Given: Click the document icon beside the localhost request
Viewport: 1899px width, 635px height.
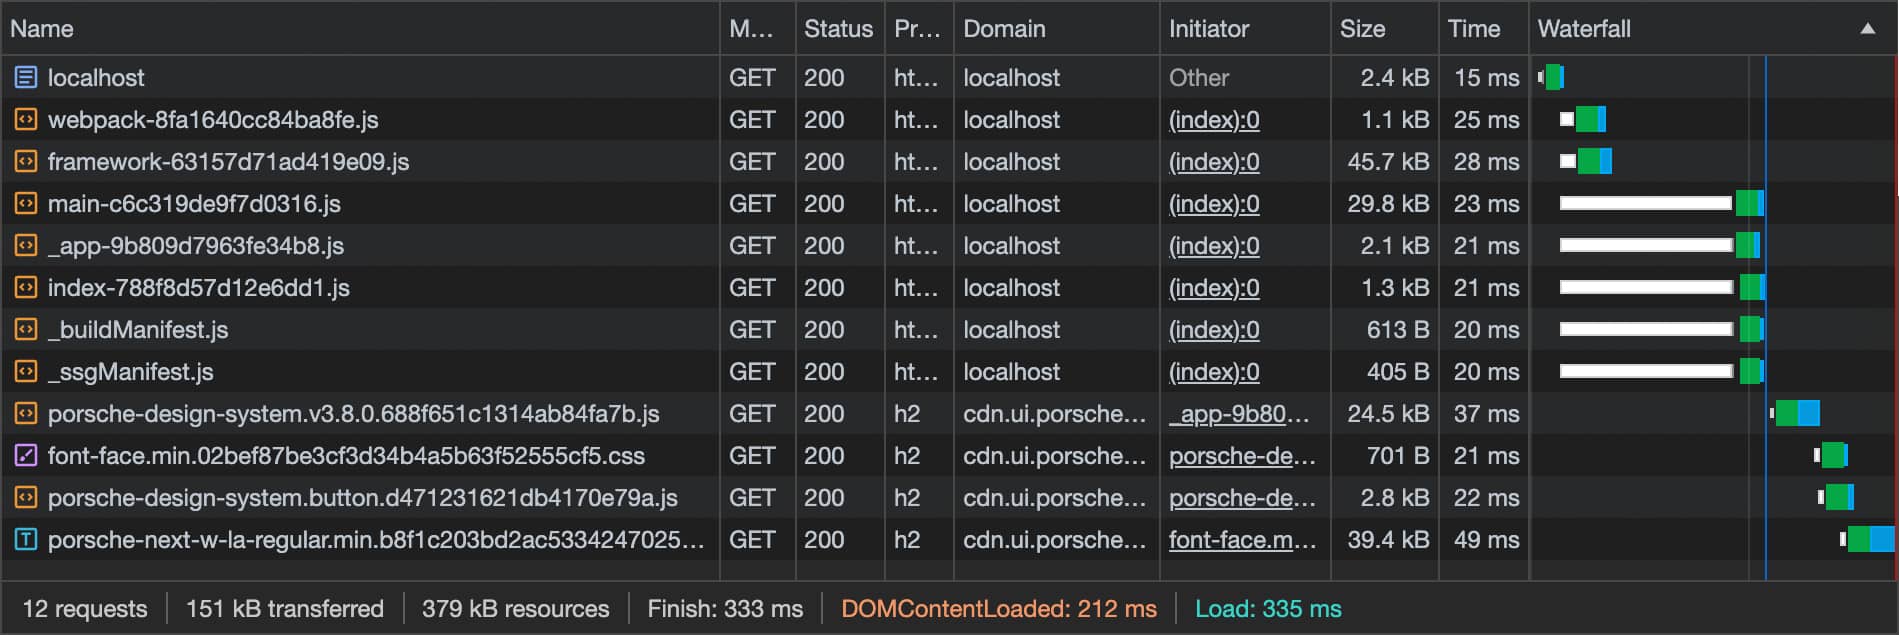Looking at the screenshot, I should [24, 77].
